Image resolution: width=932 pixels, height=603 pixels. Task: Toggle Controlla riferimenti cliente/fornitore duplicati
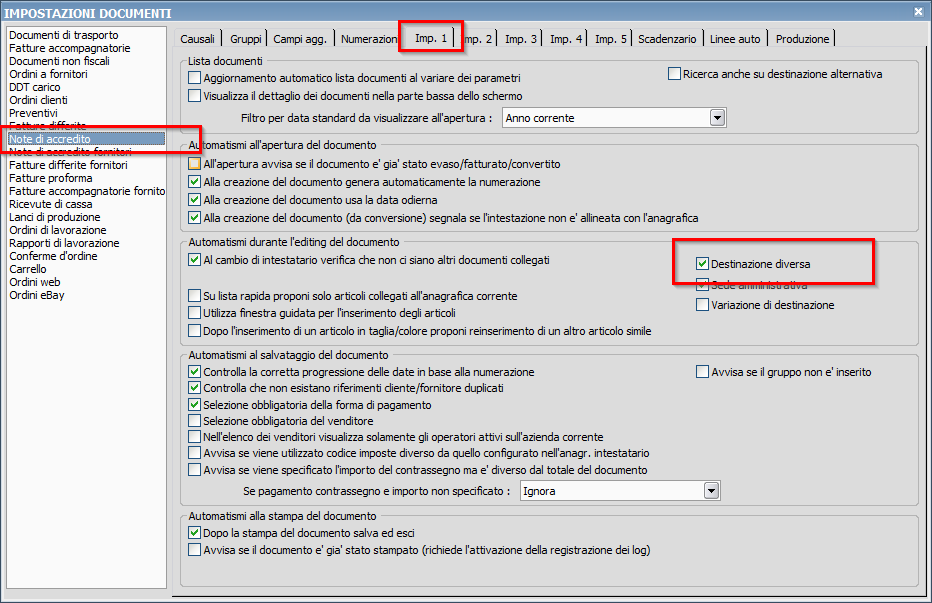pos(194,388)
